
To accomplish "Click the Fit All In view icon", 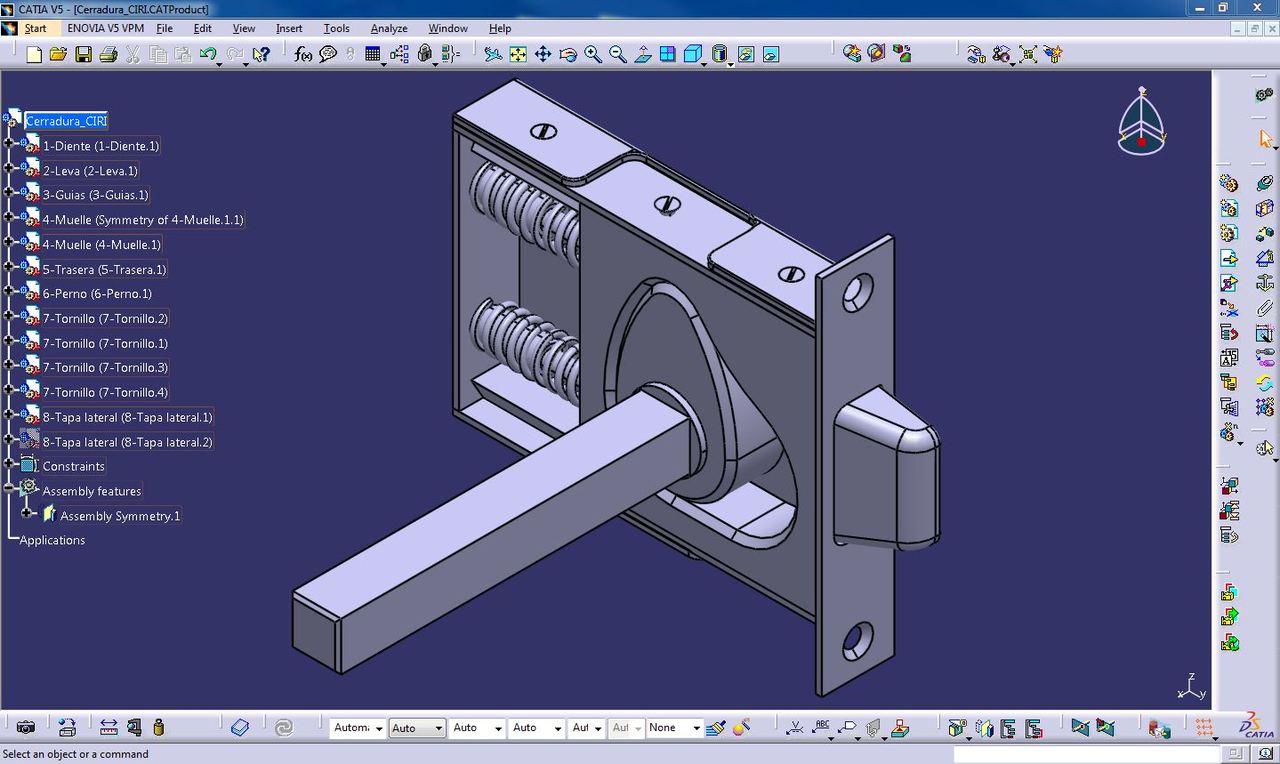I will pyautogui.click(x=518, y=54).
